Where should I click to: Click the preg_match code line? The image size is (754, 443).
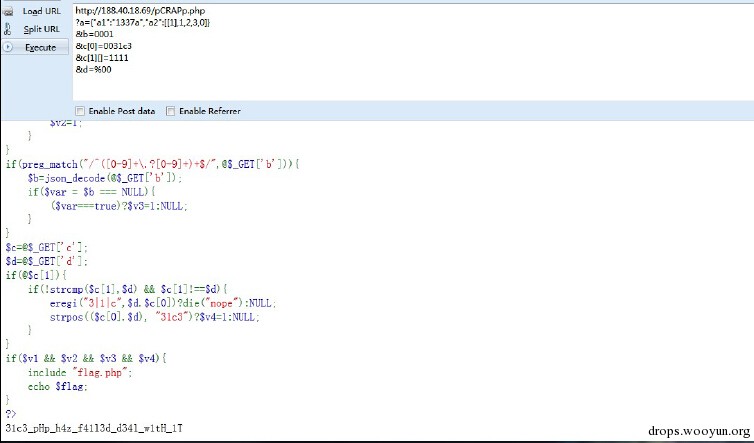(x=153, y=164)
